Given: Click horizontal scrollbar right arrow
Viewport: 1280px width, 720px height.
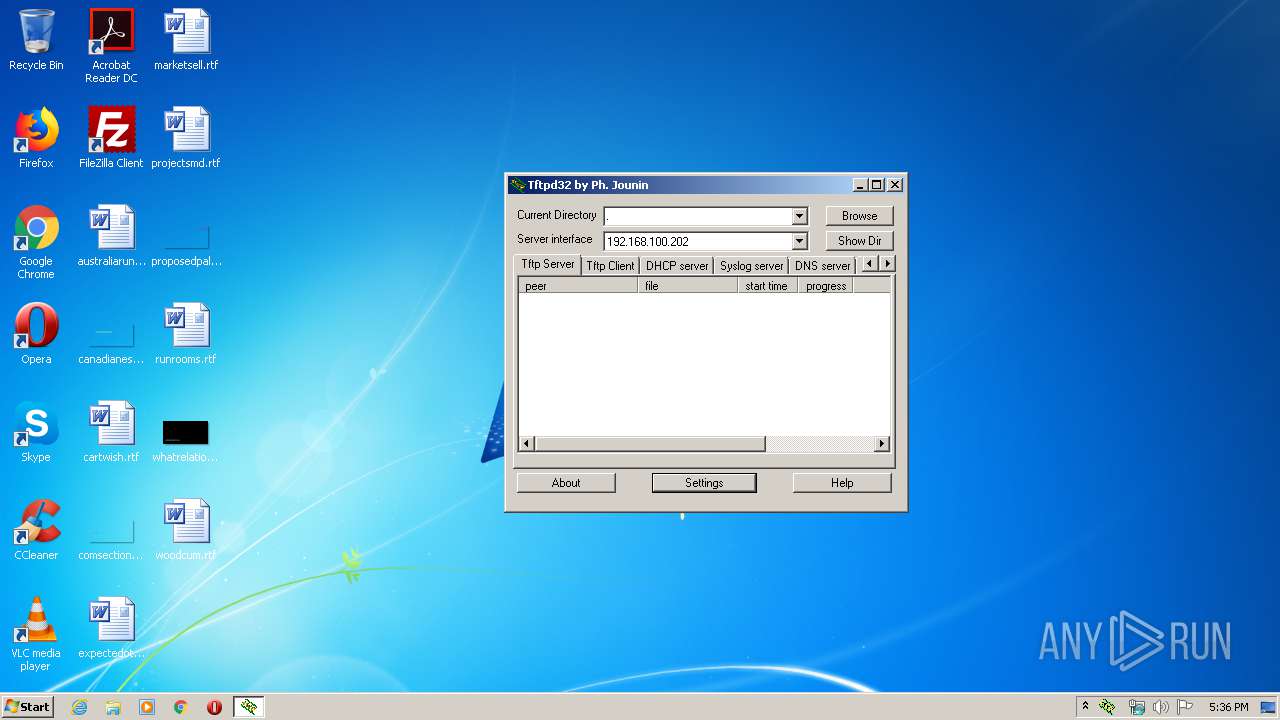Looking at the screenshot, I should tap(882, 444).
